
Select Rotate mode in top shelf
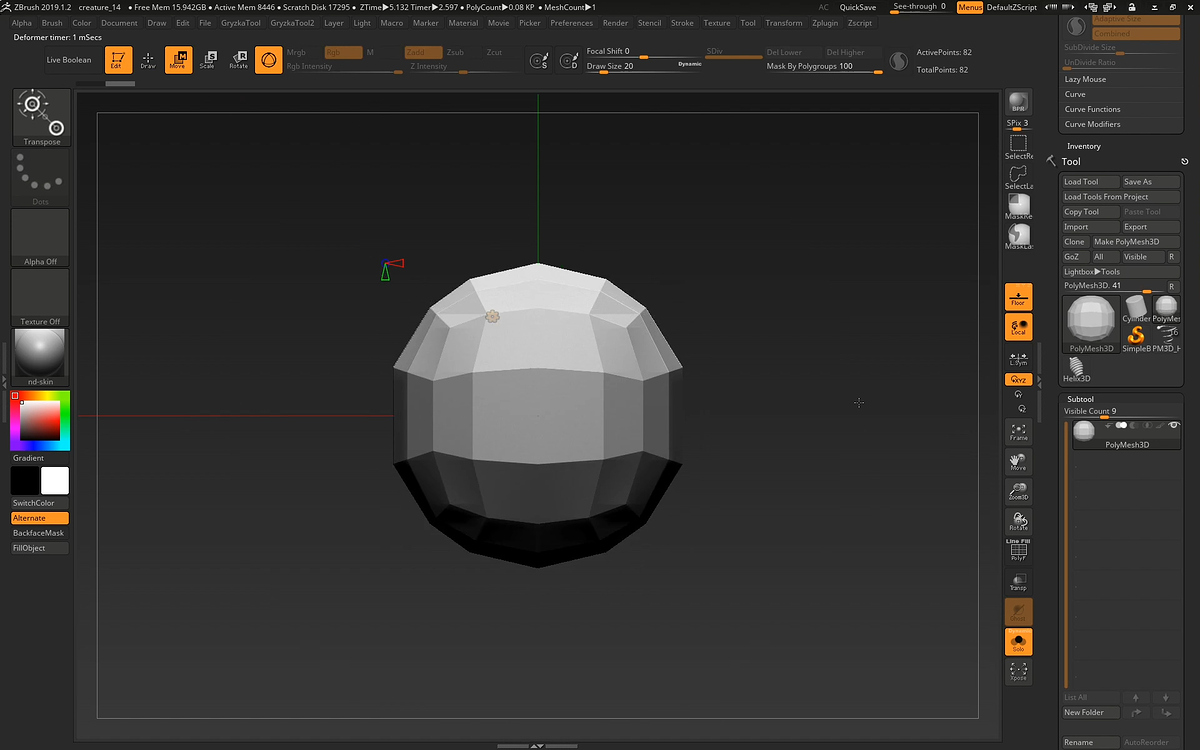click(x=238, y=60)
